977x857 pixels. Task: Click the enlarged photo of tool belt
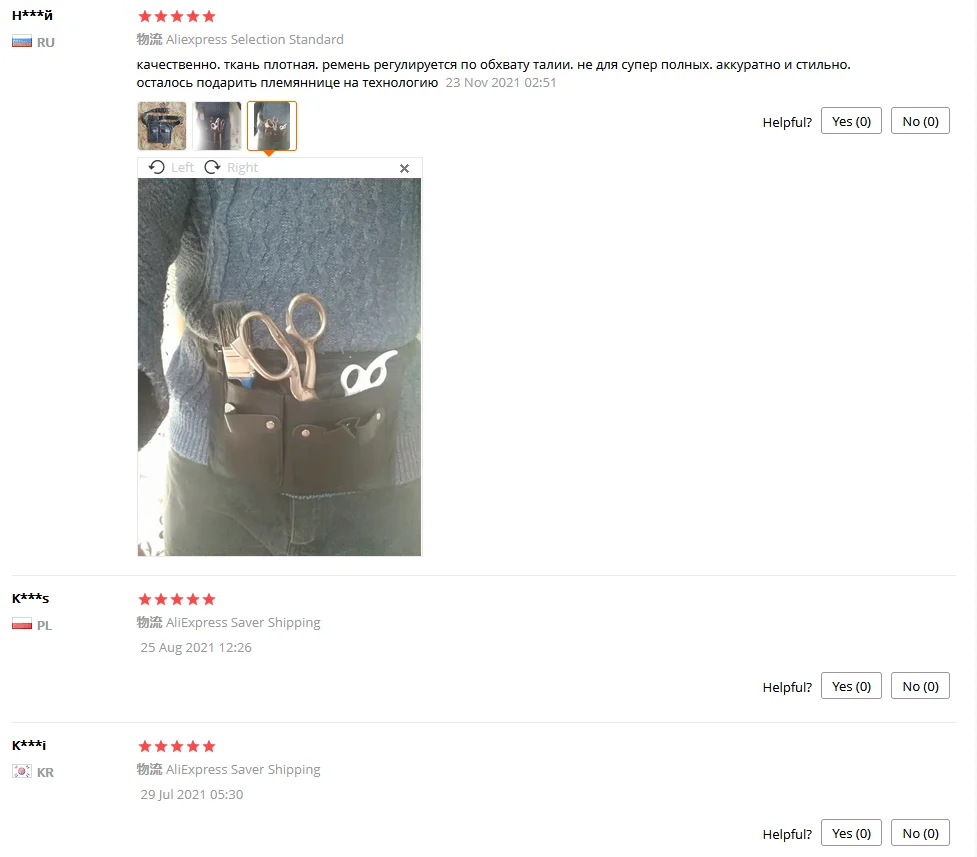pyautogui.click(x=279, y=367)
